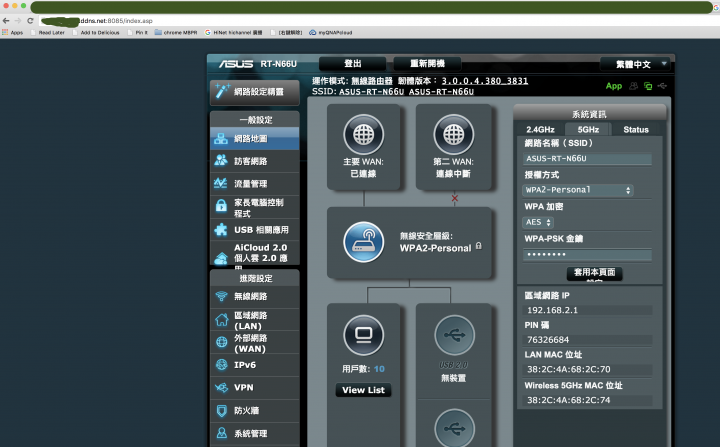Open the IPv6 settings icon

pos(222,365)
